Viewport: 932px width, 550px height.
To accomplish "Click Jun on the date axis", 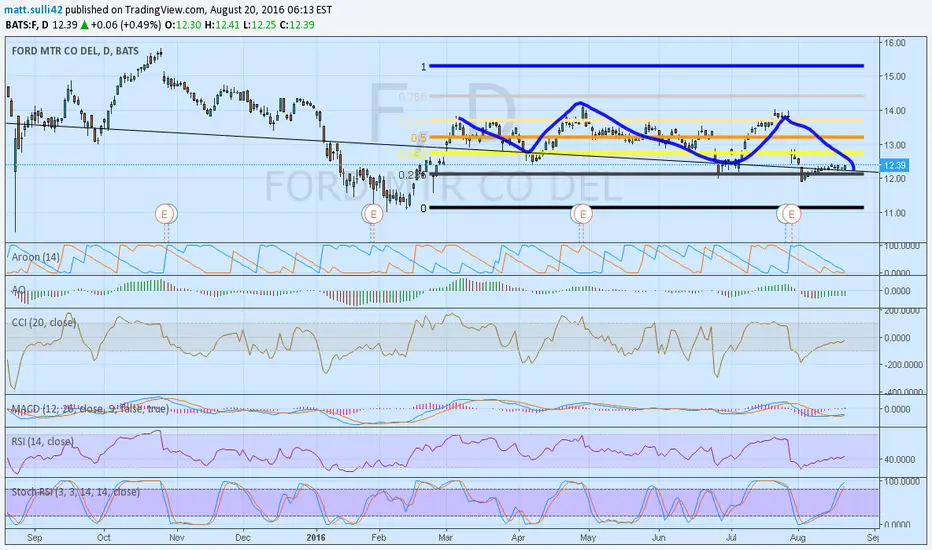I will click(x=659, y=538).
